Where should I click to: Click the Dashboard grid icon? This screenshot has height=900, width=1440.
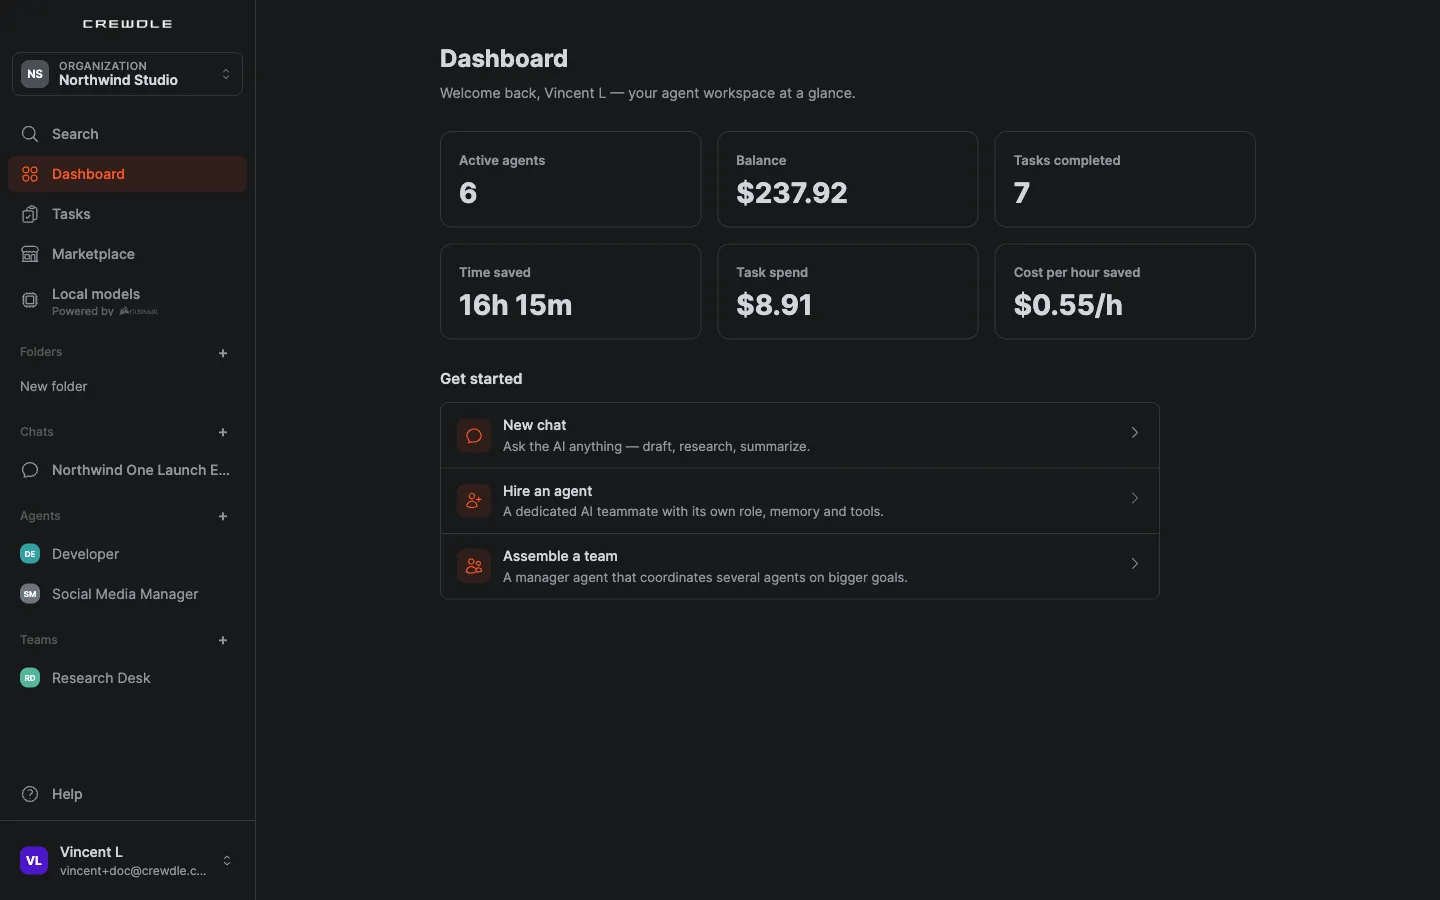coord(30,174)
